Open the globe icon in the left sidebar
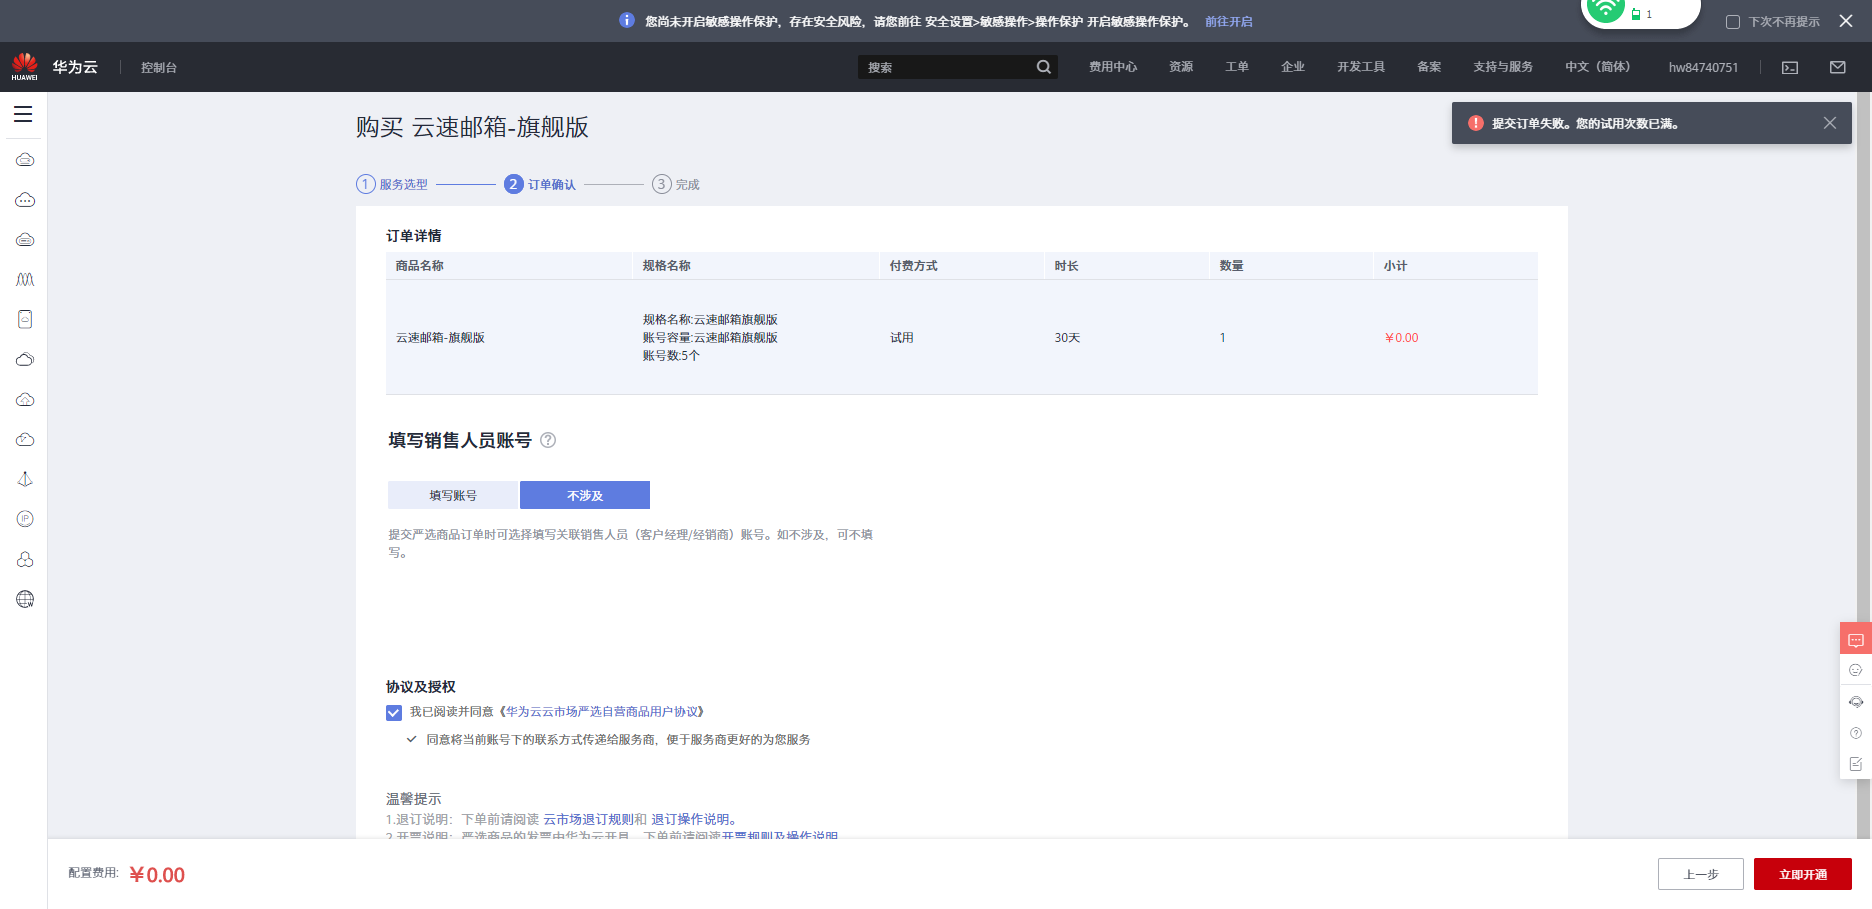Screen dimensions: 1872x909 pos(25,599)
